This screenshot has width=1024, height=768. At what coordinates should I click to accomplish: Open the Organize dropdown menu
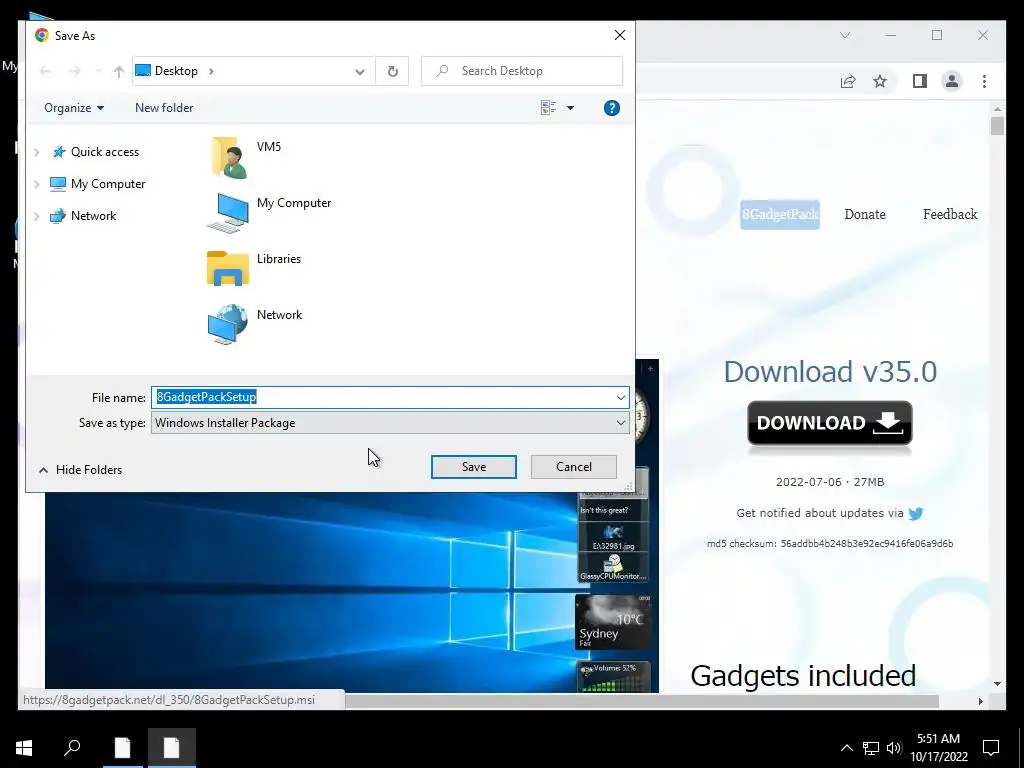[74, 108]
